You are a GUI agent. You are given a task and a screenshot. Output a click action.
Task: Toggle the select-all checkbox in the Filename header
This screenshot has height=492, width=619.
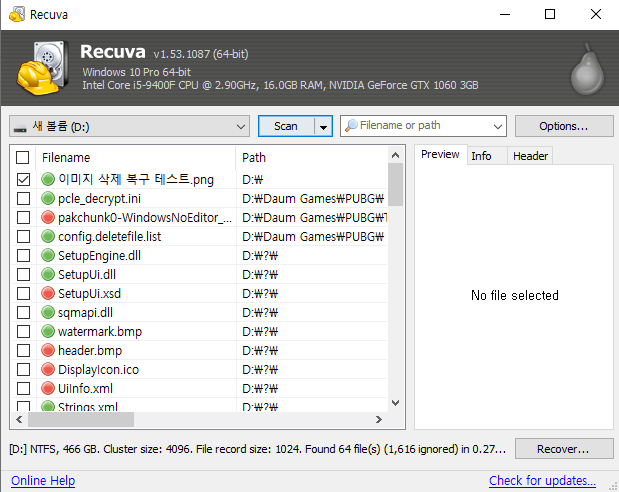click(x=23, y=157)
